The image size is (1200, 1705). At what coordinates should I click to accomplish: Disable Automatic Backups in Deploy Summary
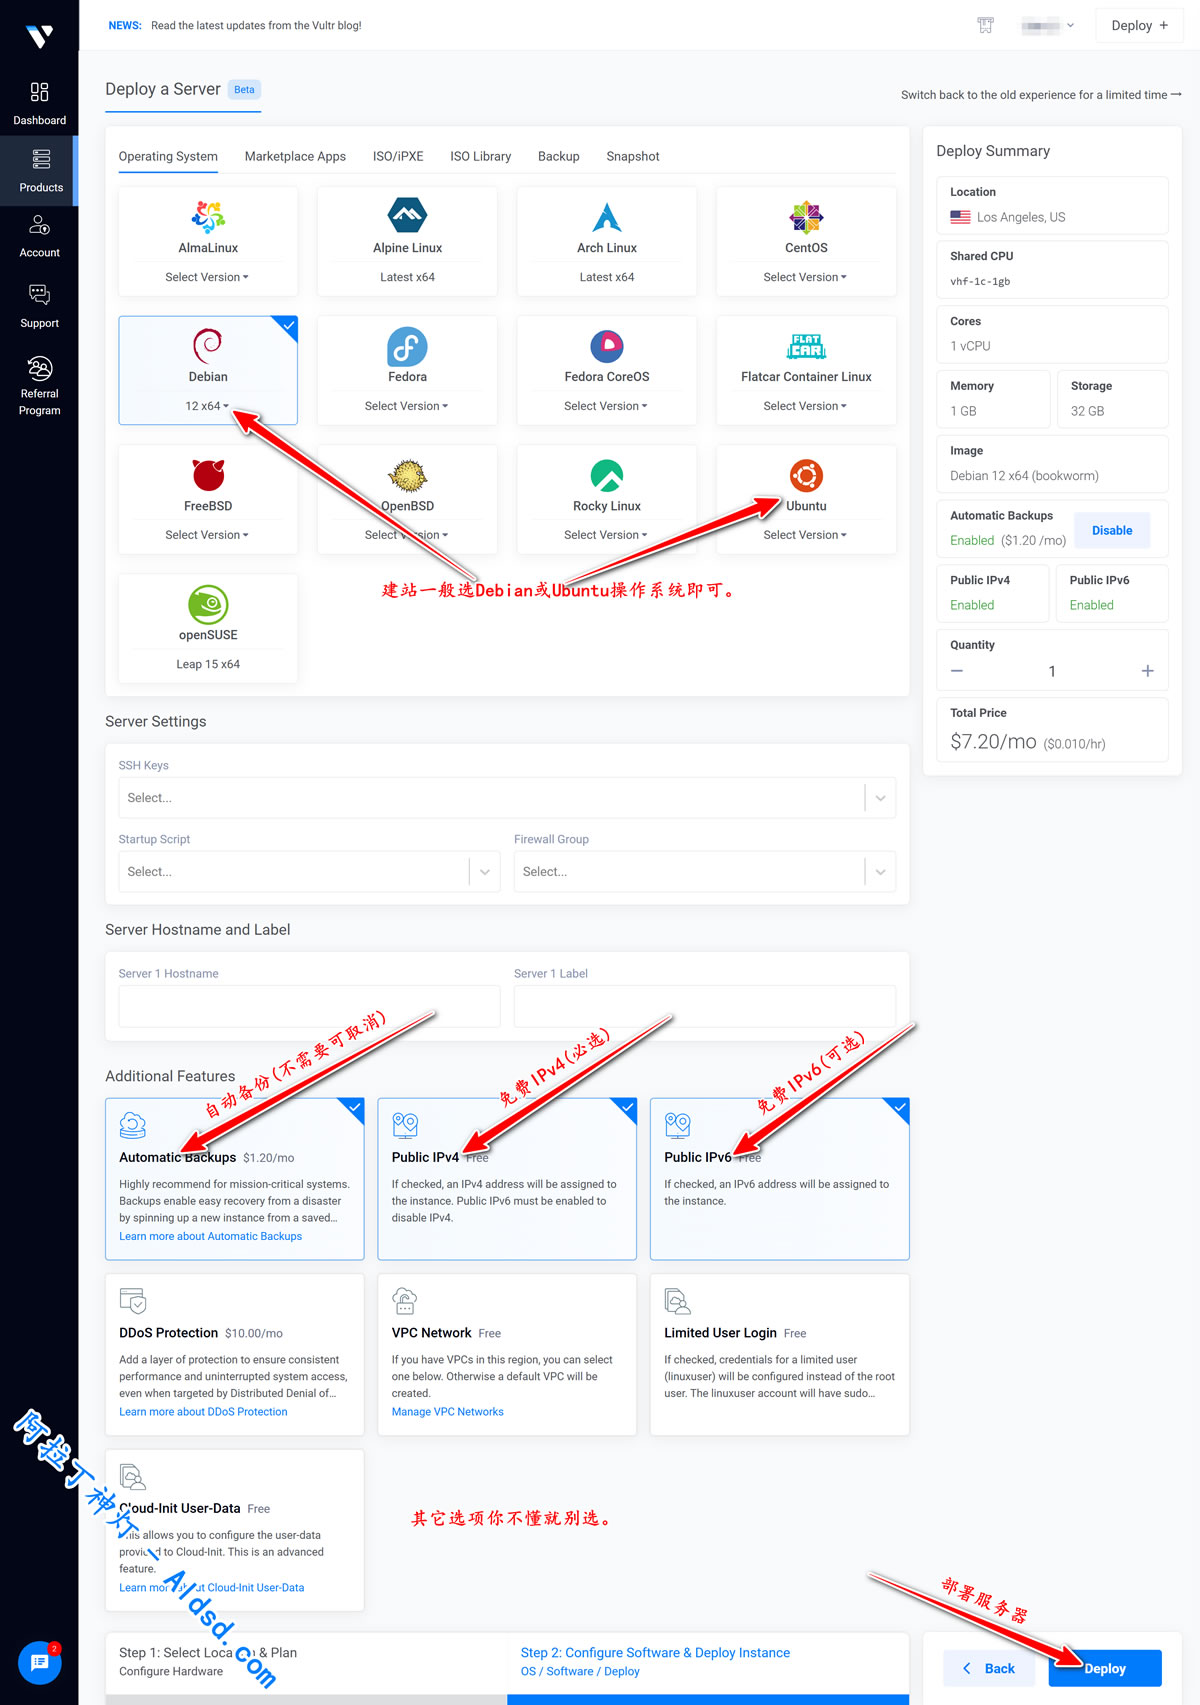(x=1112, y=530)
